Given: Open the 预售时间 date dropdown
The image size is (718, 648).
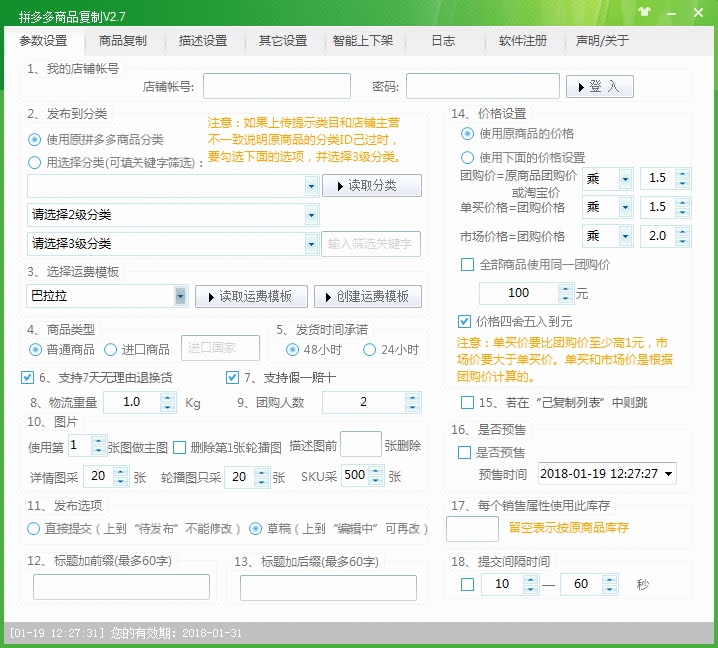Looking at the screenshot, I should (x=667, y=473).
